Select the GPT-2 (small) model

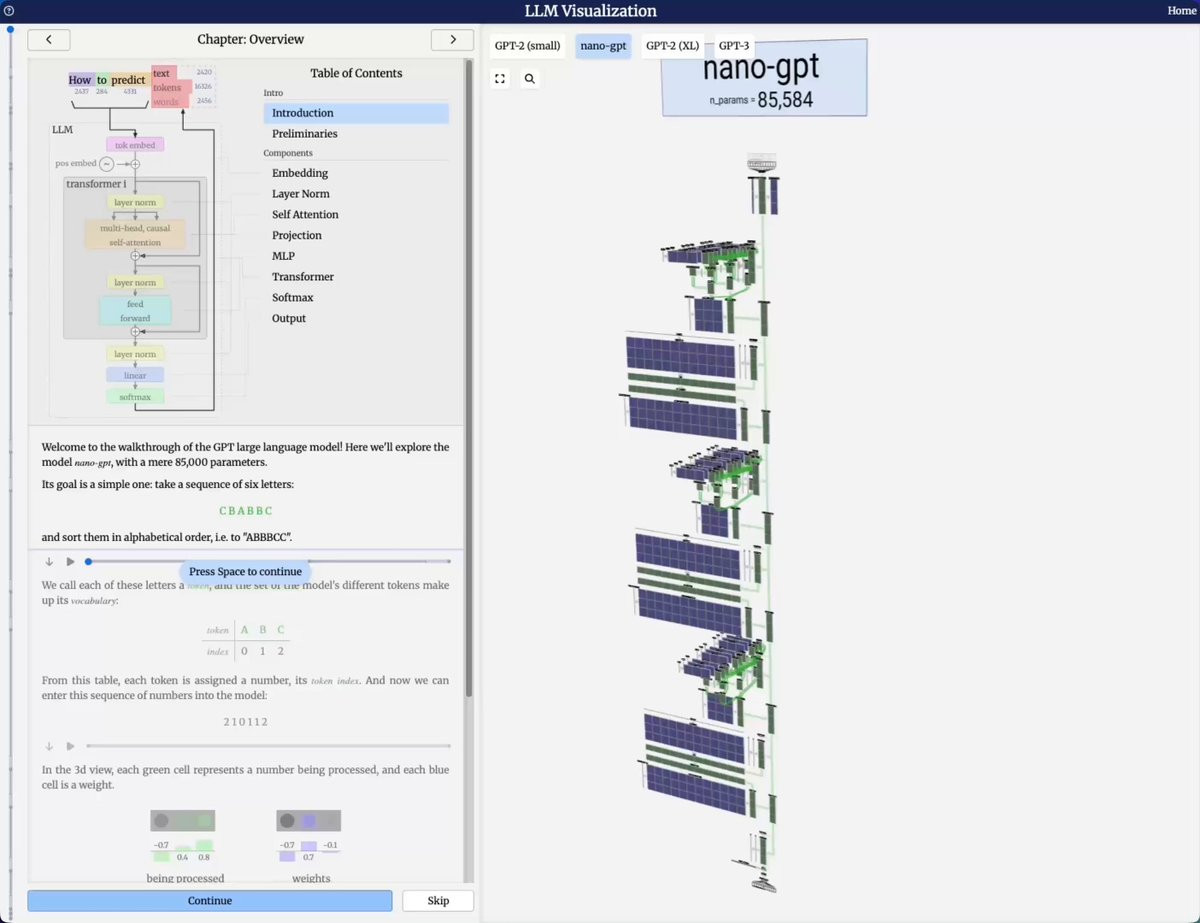pos(527,46)
